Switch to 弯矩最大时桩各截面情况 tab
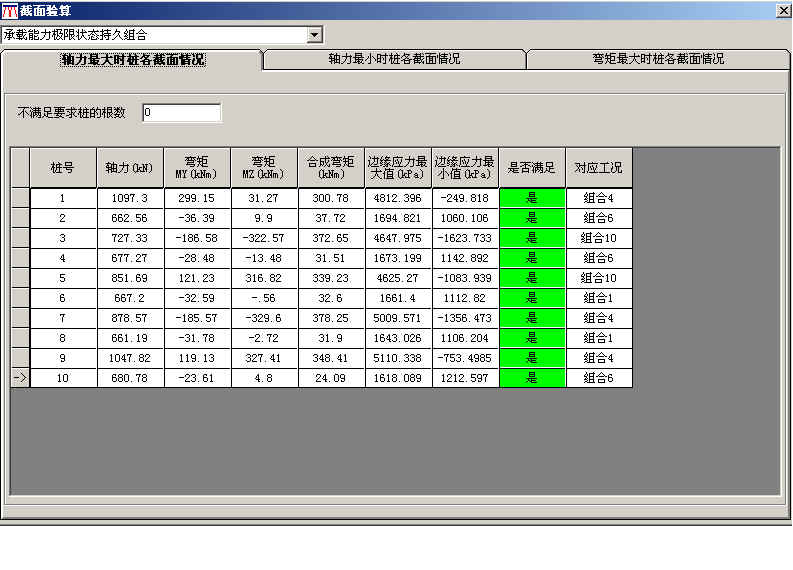The height and width of the screenshot is (570, 793). 657,59
